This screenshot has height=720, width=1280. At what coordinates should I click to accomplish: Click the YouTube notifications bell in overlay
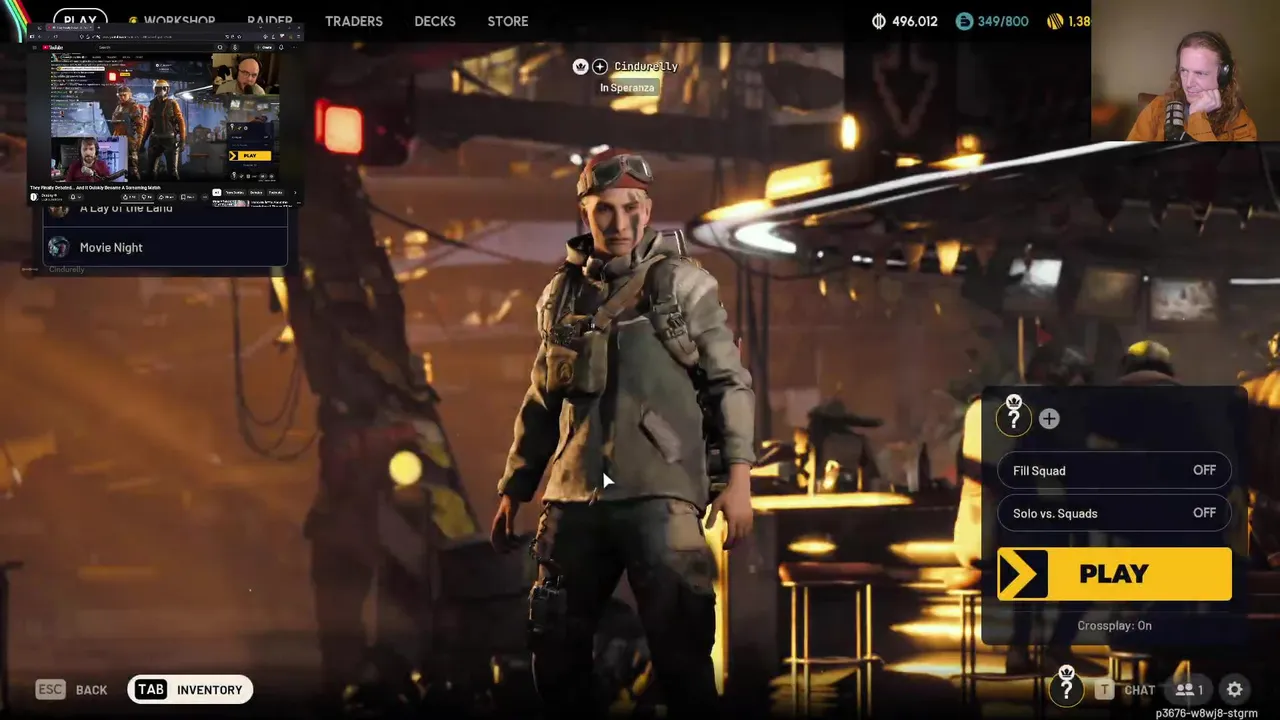coord(281,47)
